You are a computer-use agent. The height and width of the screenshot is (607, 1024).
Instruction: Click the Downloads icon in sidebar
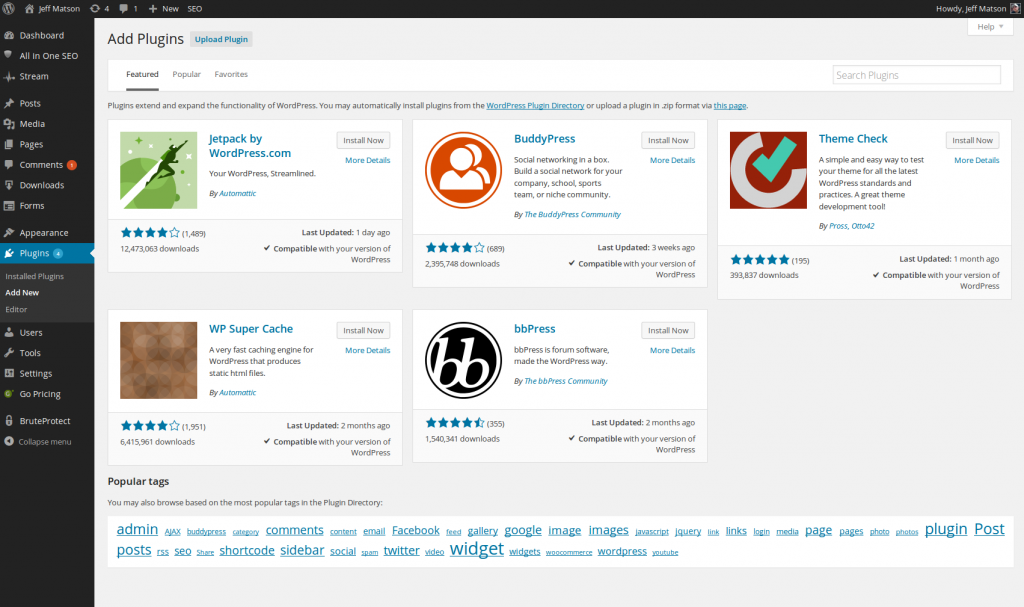pyautogui.click(x=9, y=185)
